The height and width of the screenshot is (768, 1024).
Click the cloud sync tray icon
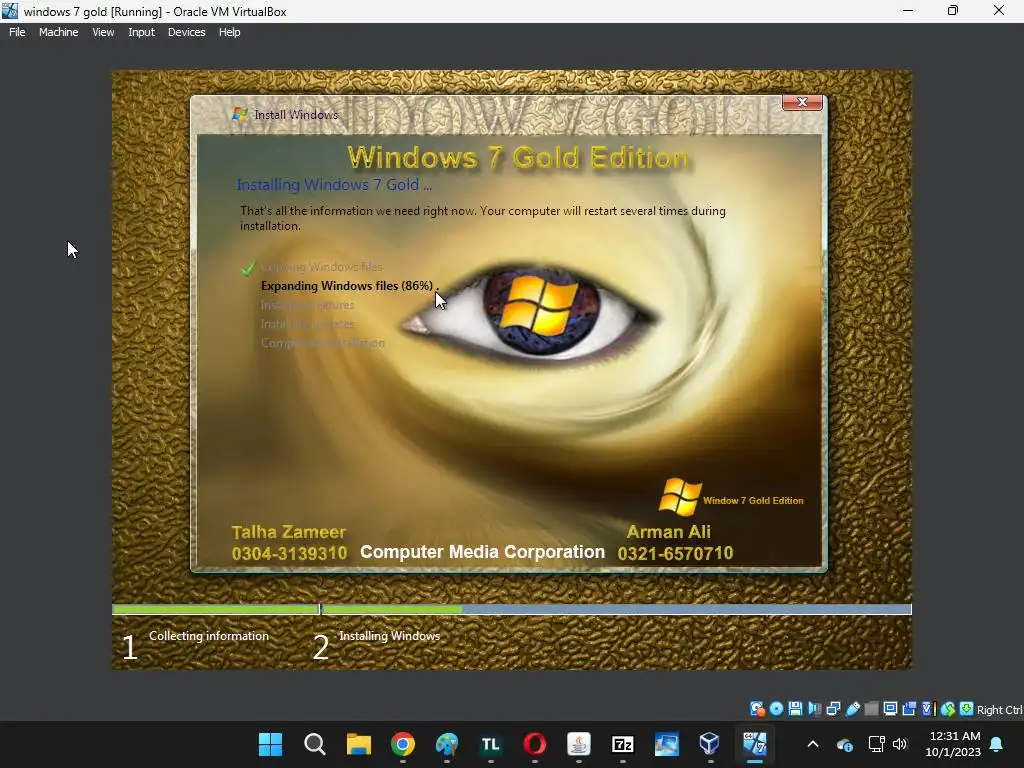844,744
